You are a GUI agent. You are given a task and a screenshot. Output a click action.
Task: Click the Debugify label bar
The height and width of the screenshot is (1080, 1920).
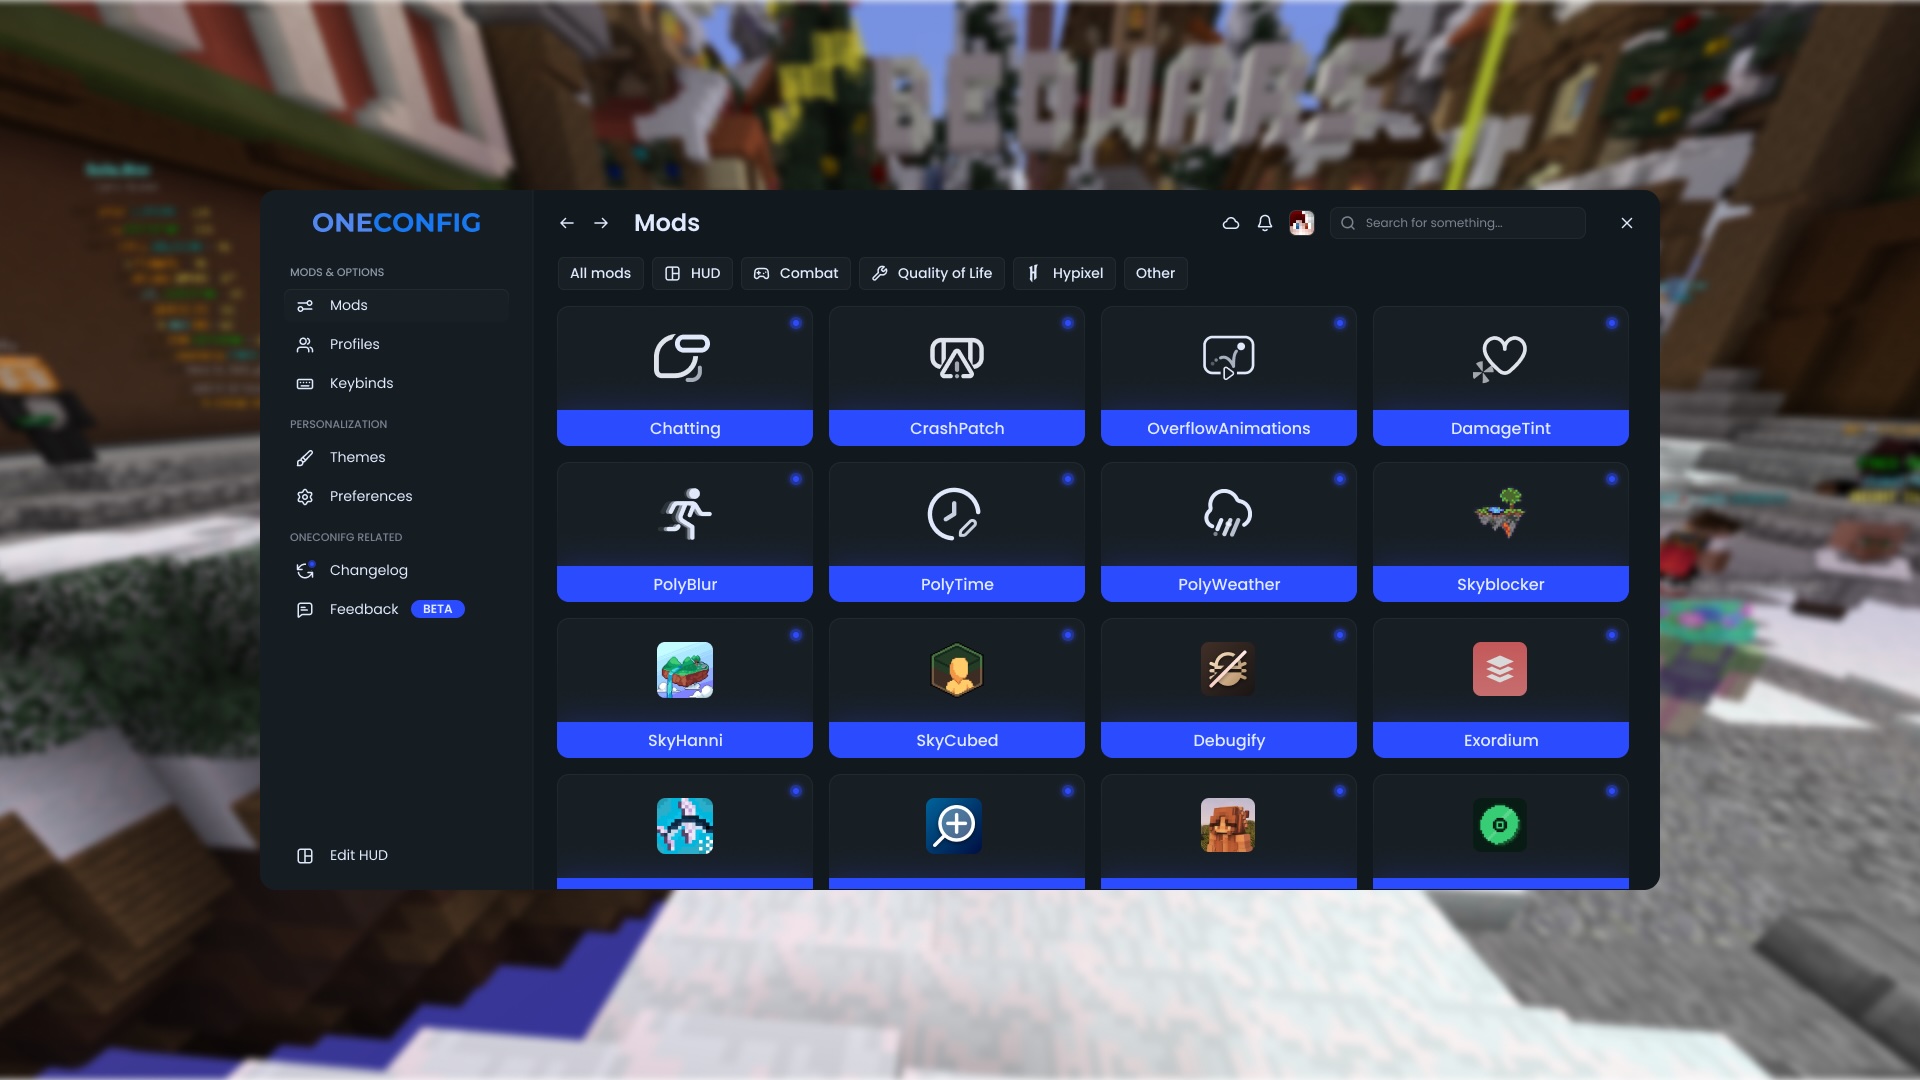click(x=1229, y=740)
